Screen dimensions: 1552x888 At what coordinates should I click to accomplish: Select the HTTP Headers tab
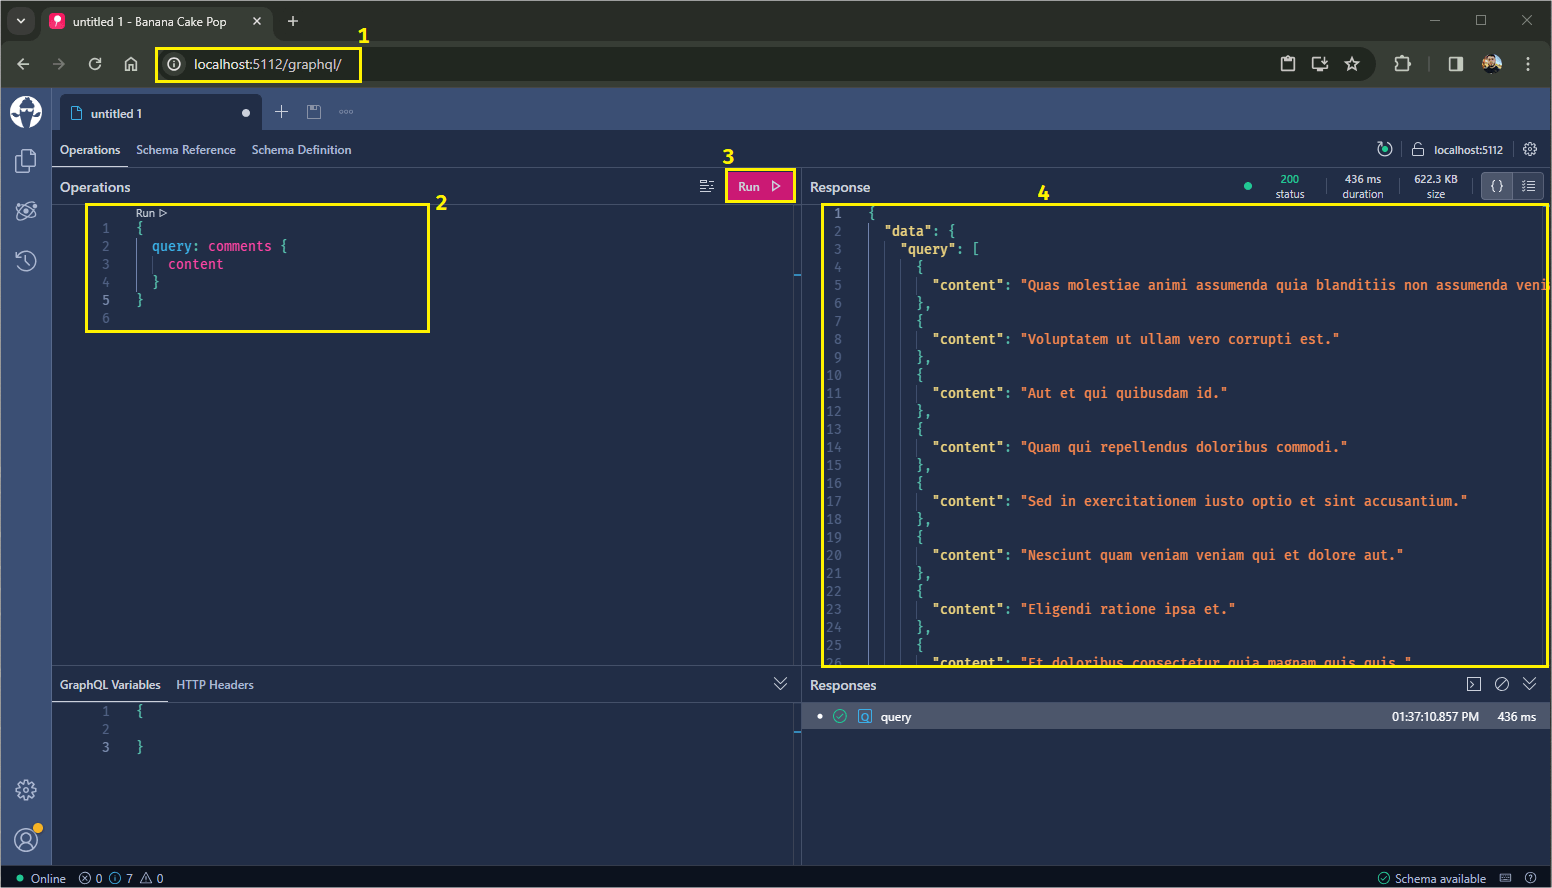click(215, 685)
